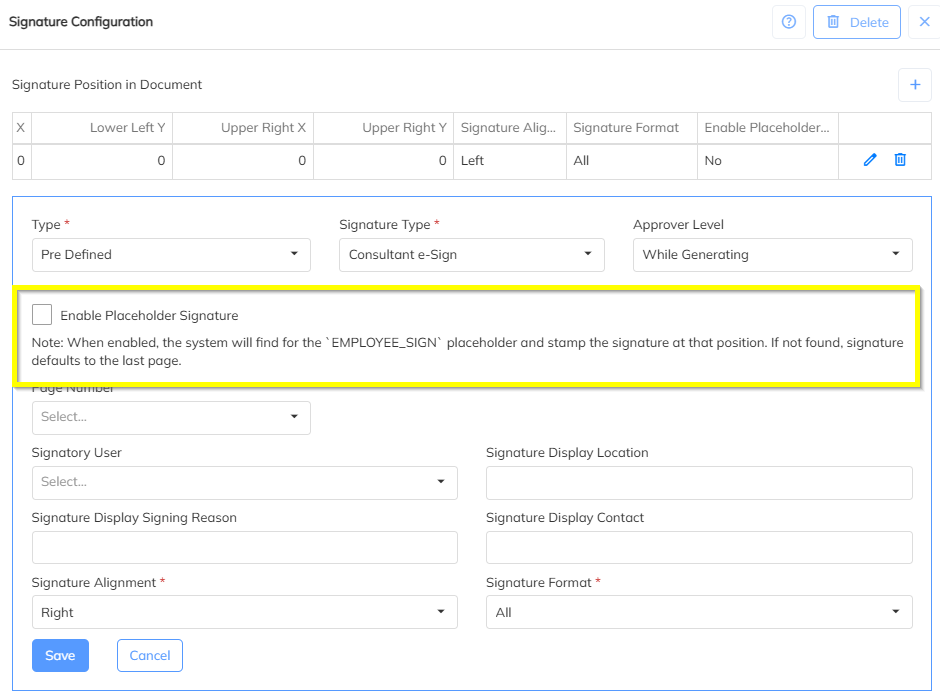The height and width of the screenshot is (694, 940).
Task: Click the Delete button with trash icon
Action: click(856, 22)
